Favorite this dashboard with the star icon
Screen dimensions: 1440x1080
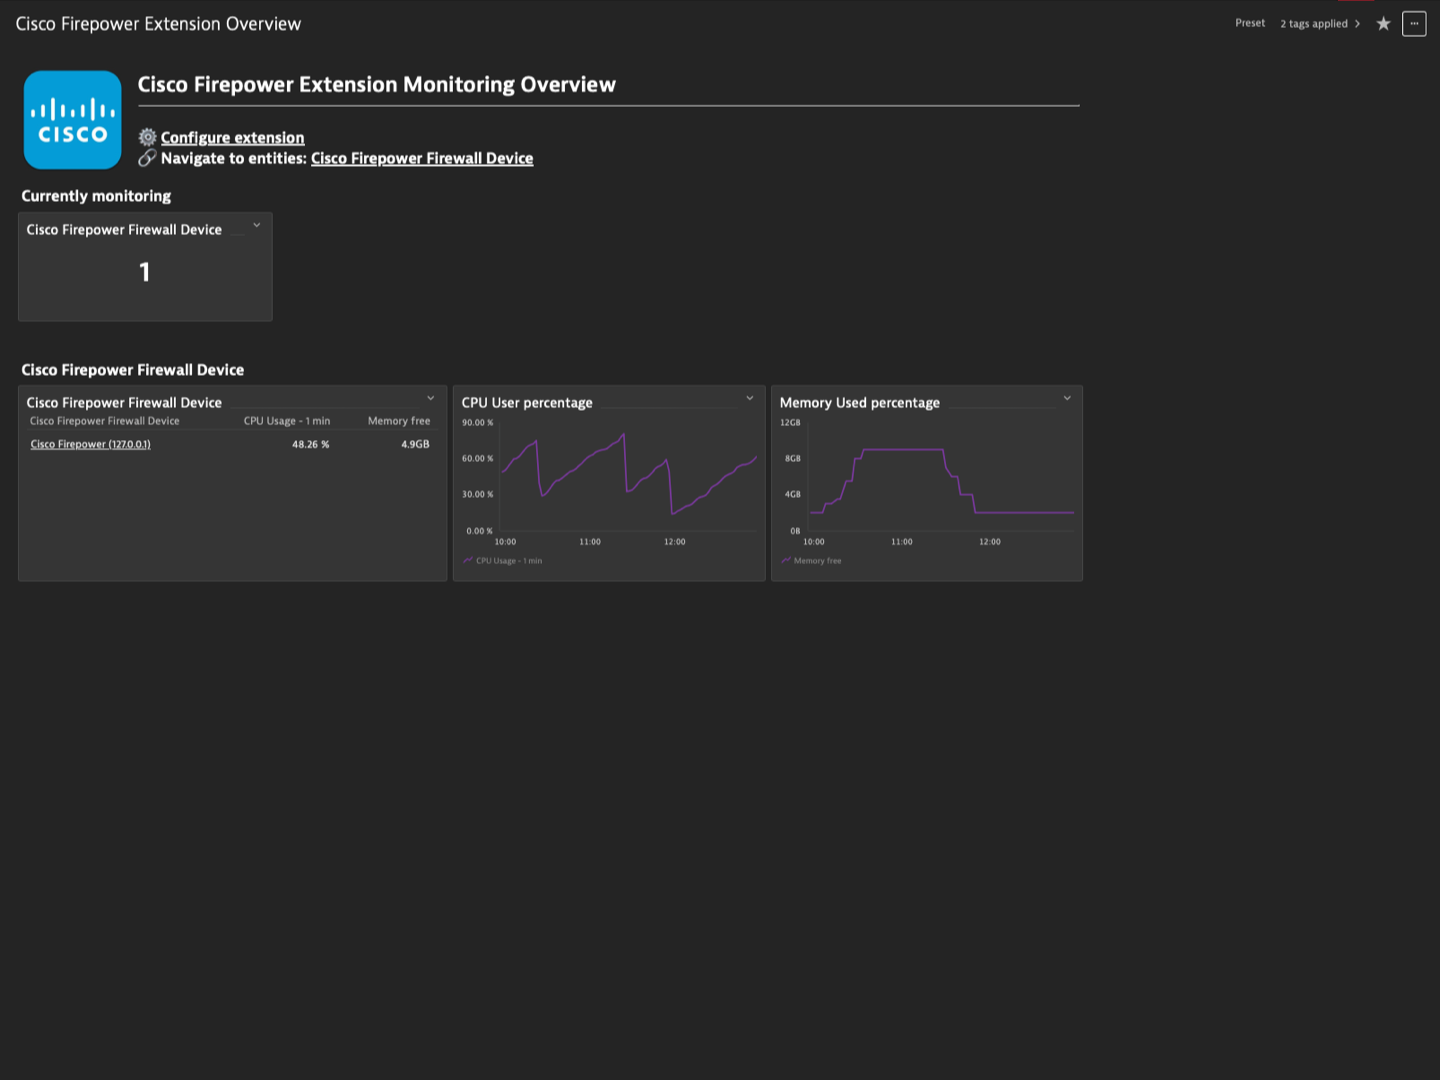[1383, 23]
